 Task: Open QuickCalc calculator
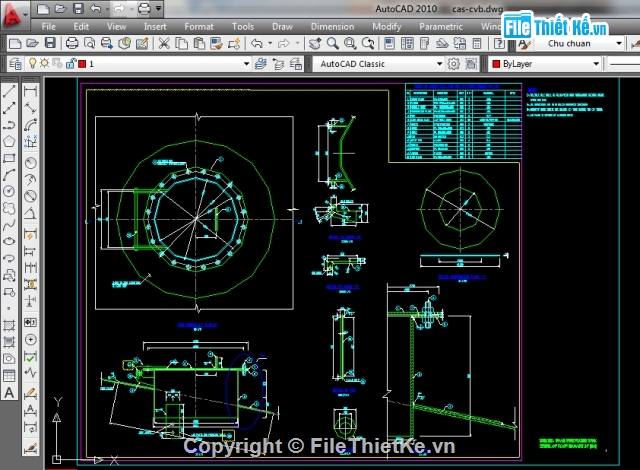pos(477,43)
